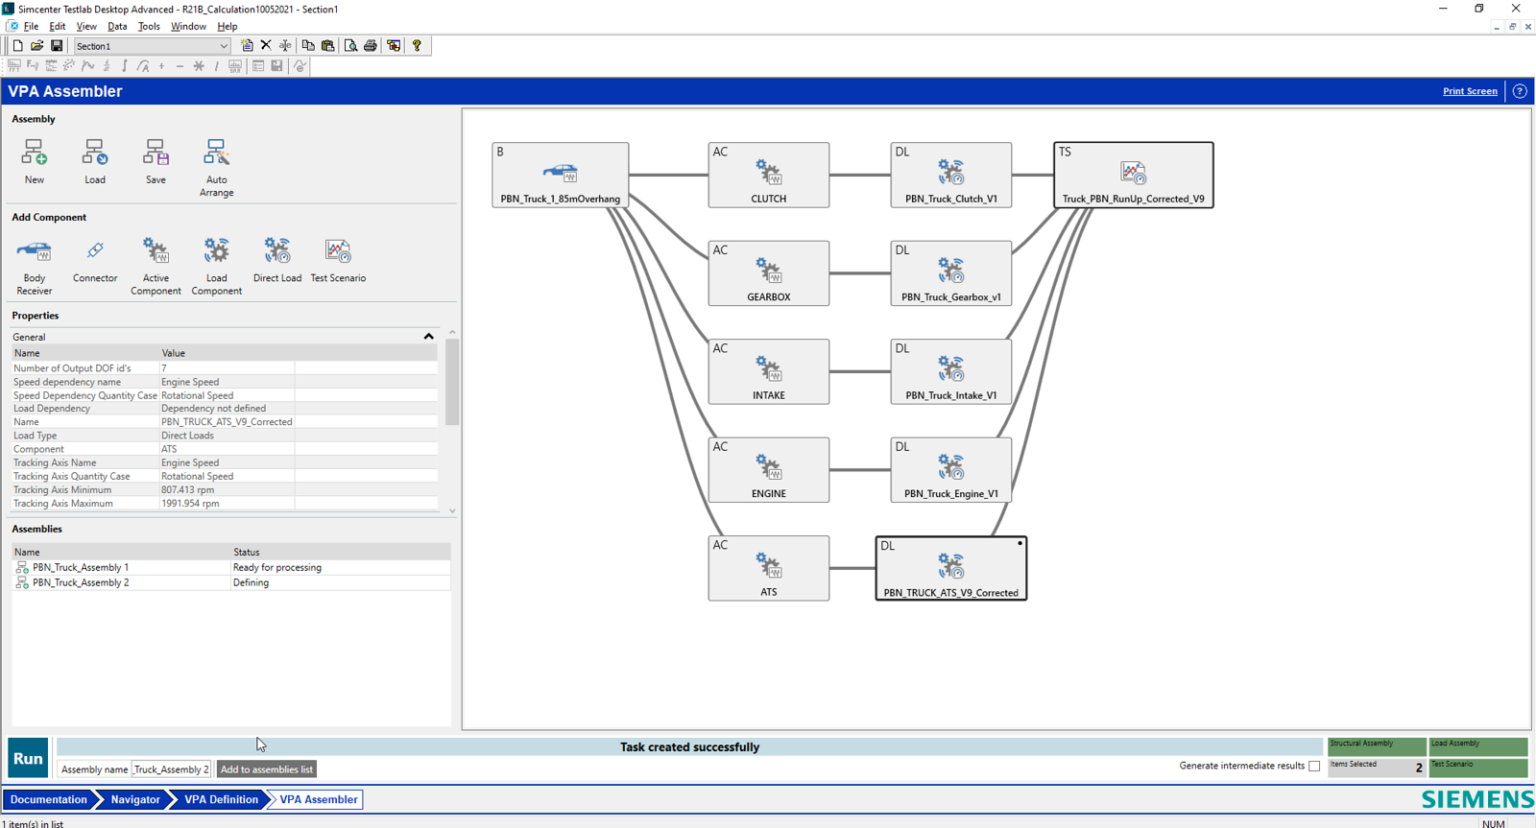1536x828 pixels.
Task: Collapse the General properties section
Action: [428, 337]
